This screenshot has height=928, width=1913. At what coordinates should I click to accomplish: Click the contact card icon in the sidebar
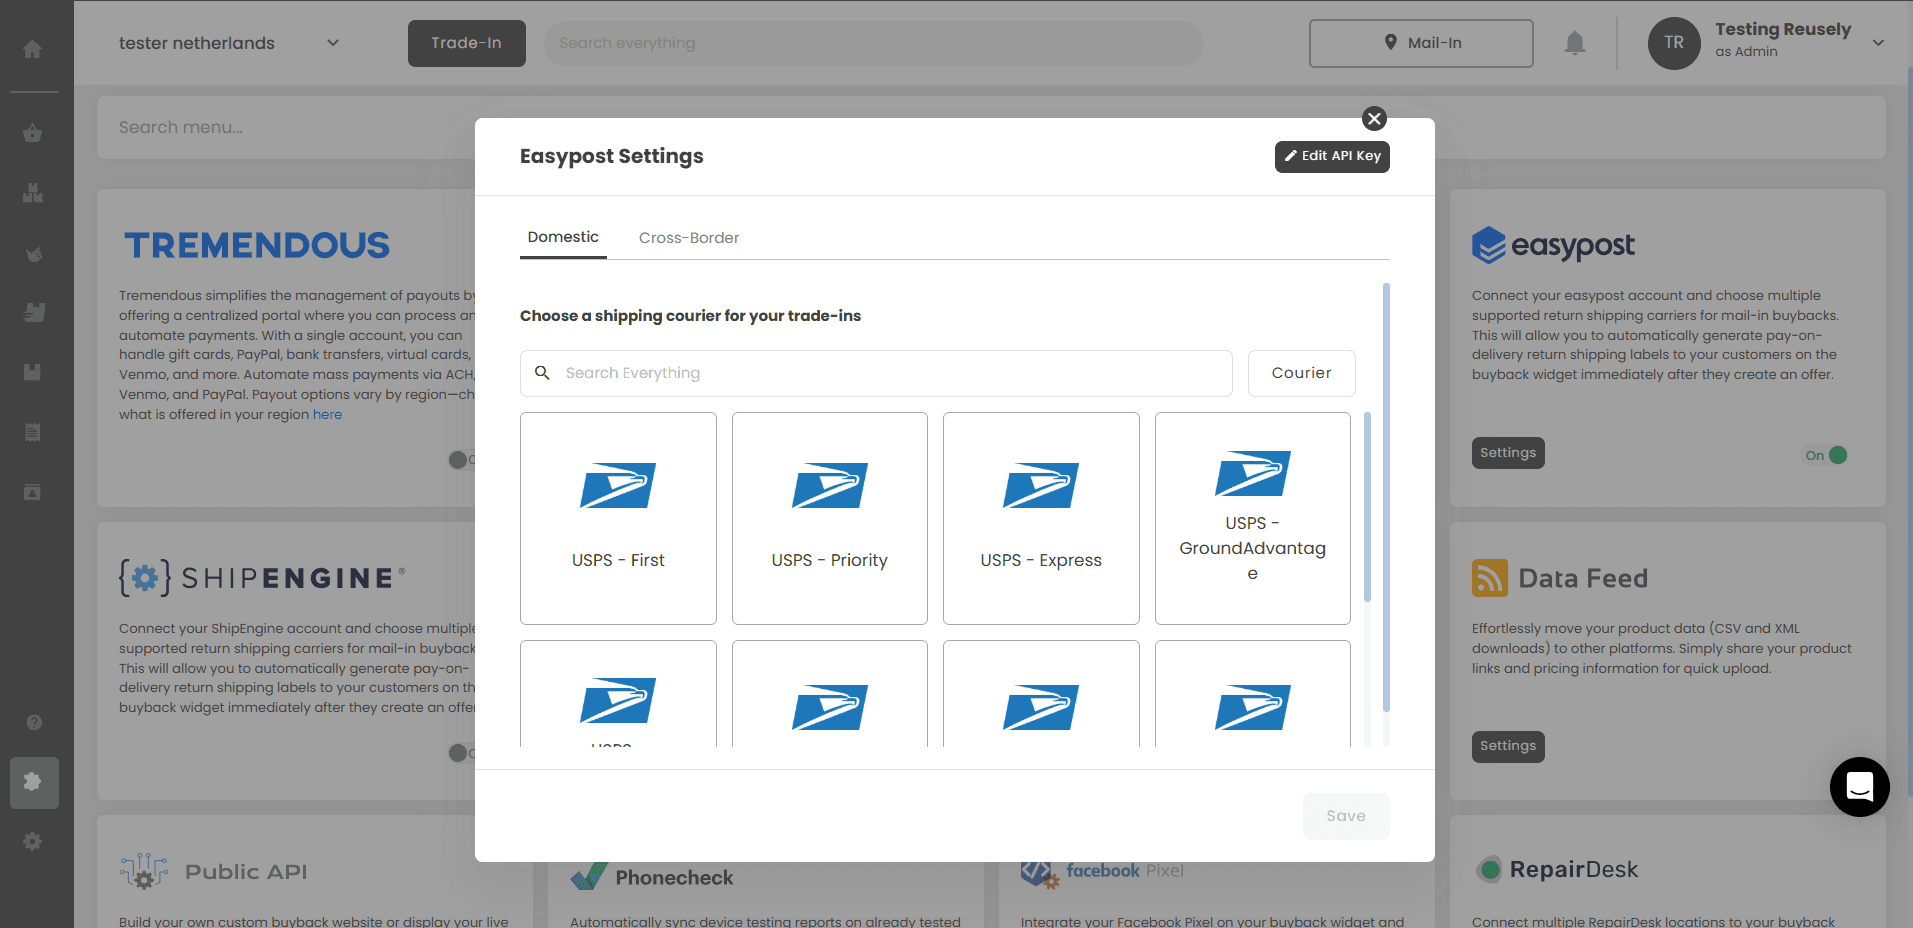click(32, 492)
